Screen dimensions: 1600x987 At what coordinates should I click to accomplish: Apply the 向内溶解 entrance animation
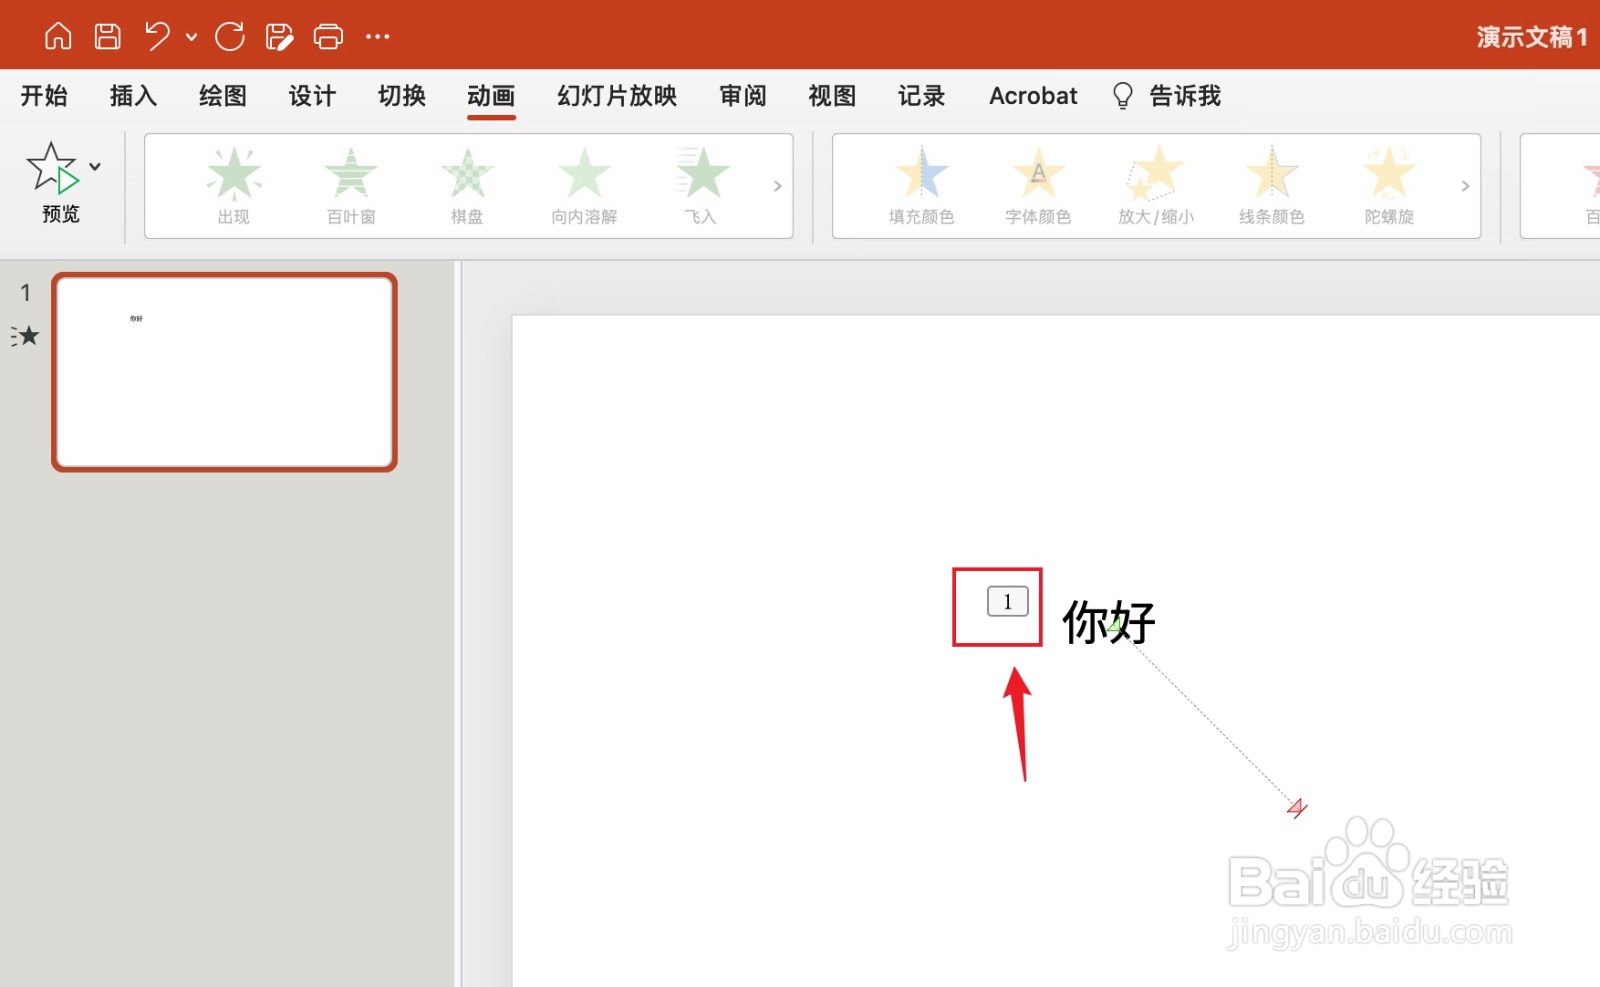[x=584, y=186]
